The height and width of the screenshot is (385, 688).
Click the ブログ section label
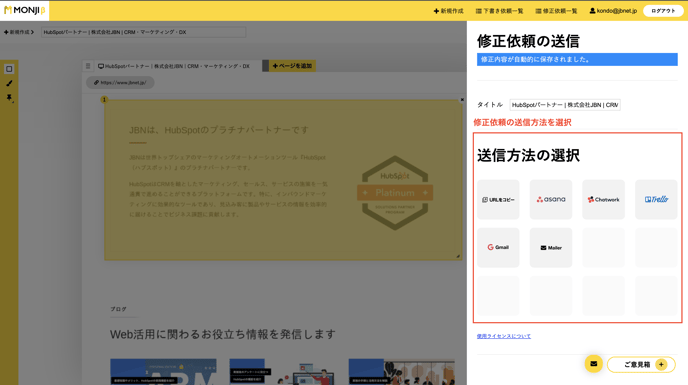tap(118, 309)
